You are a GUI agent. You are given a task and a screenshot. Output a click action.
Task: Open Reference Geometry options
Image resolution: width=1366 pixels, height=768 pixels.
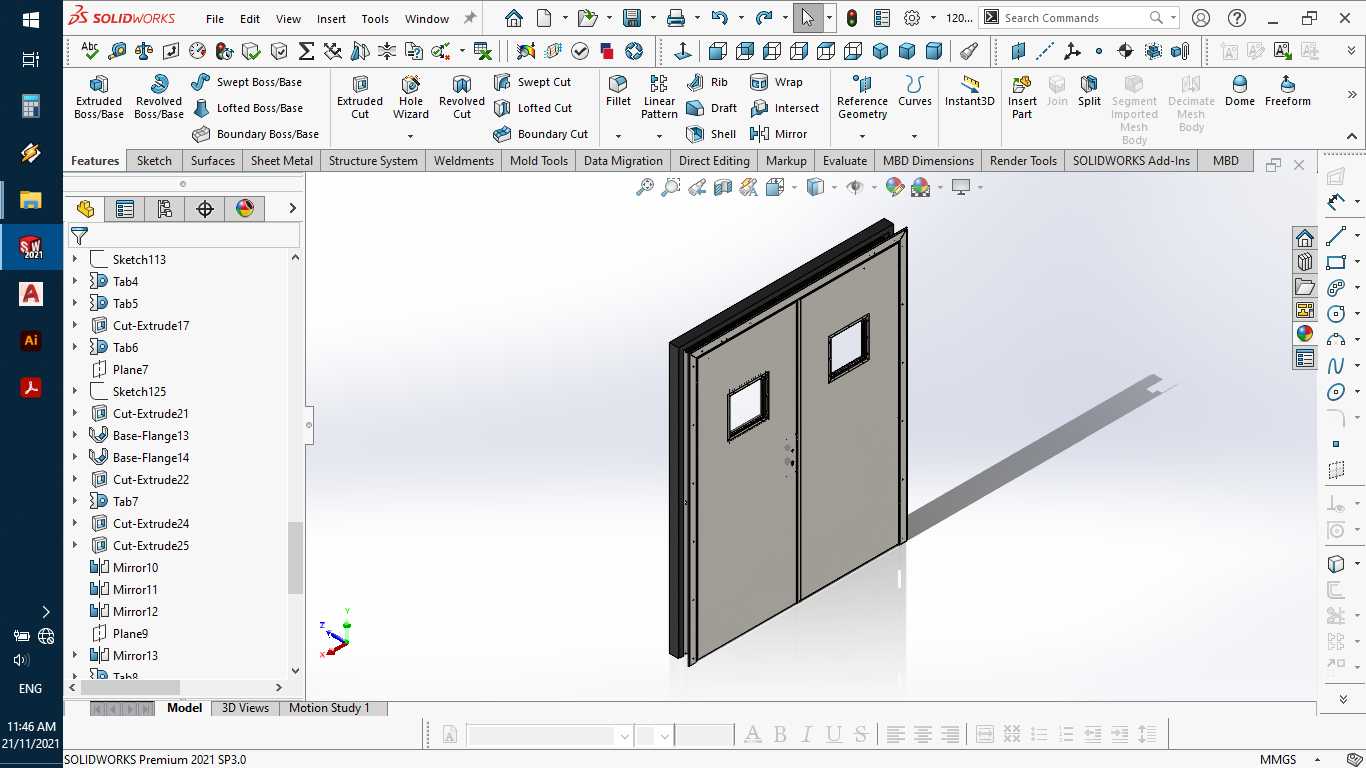click(862, 97)
